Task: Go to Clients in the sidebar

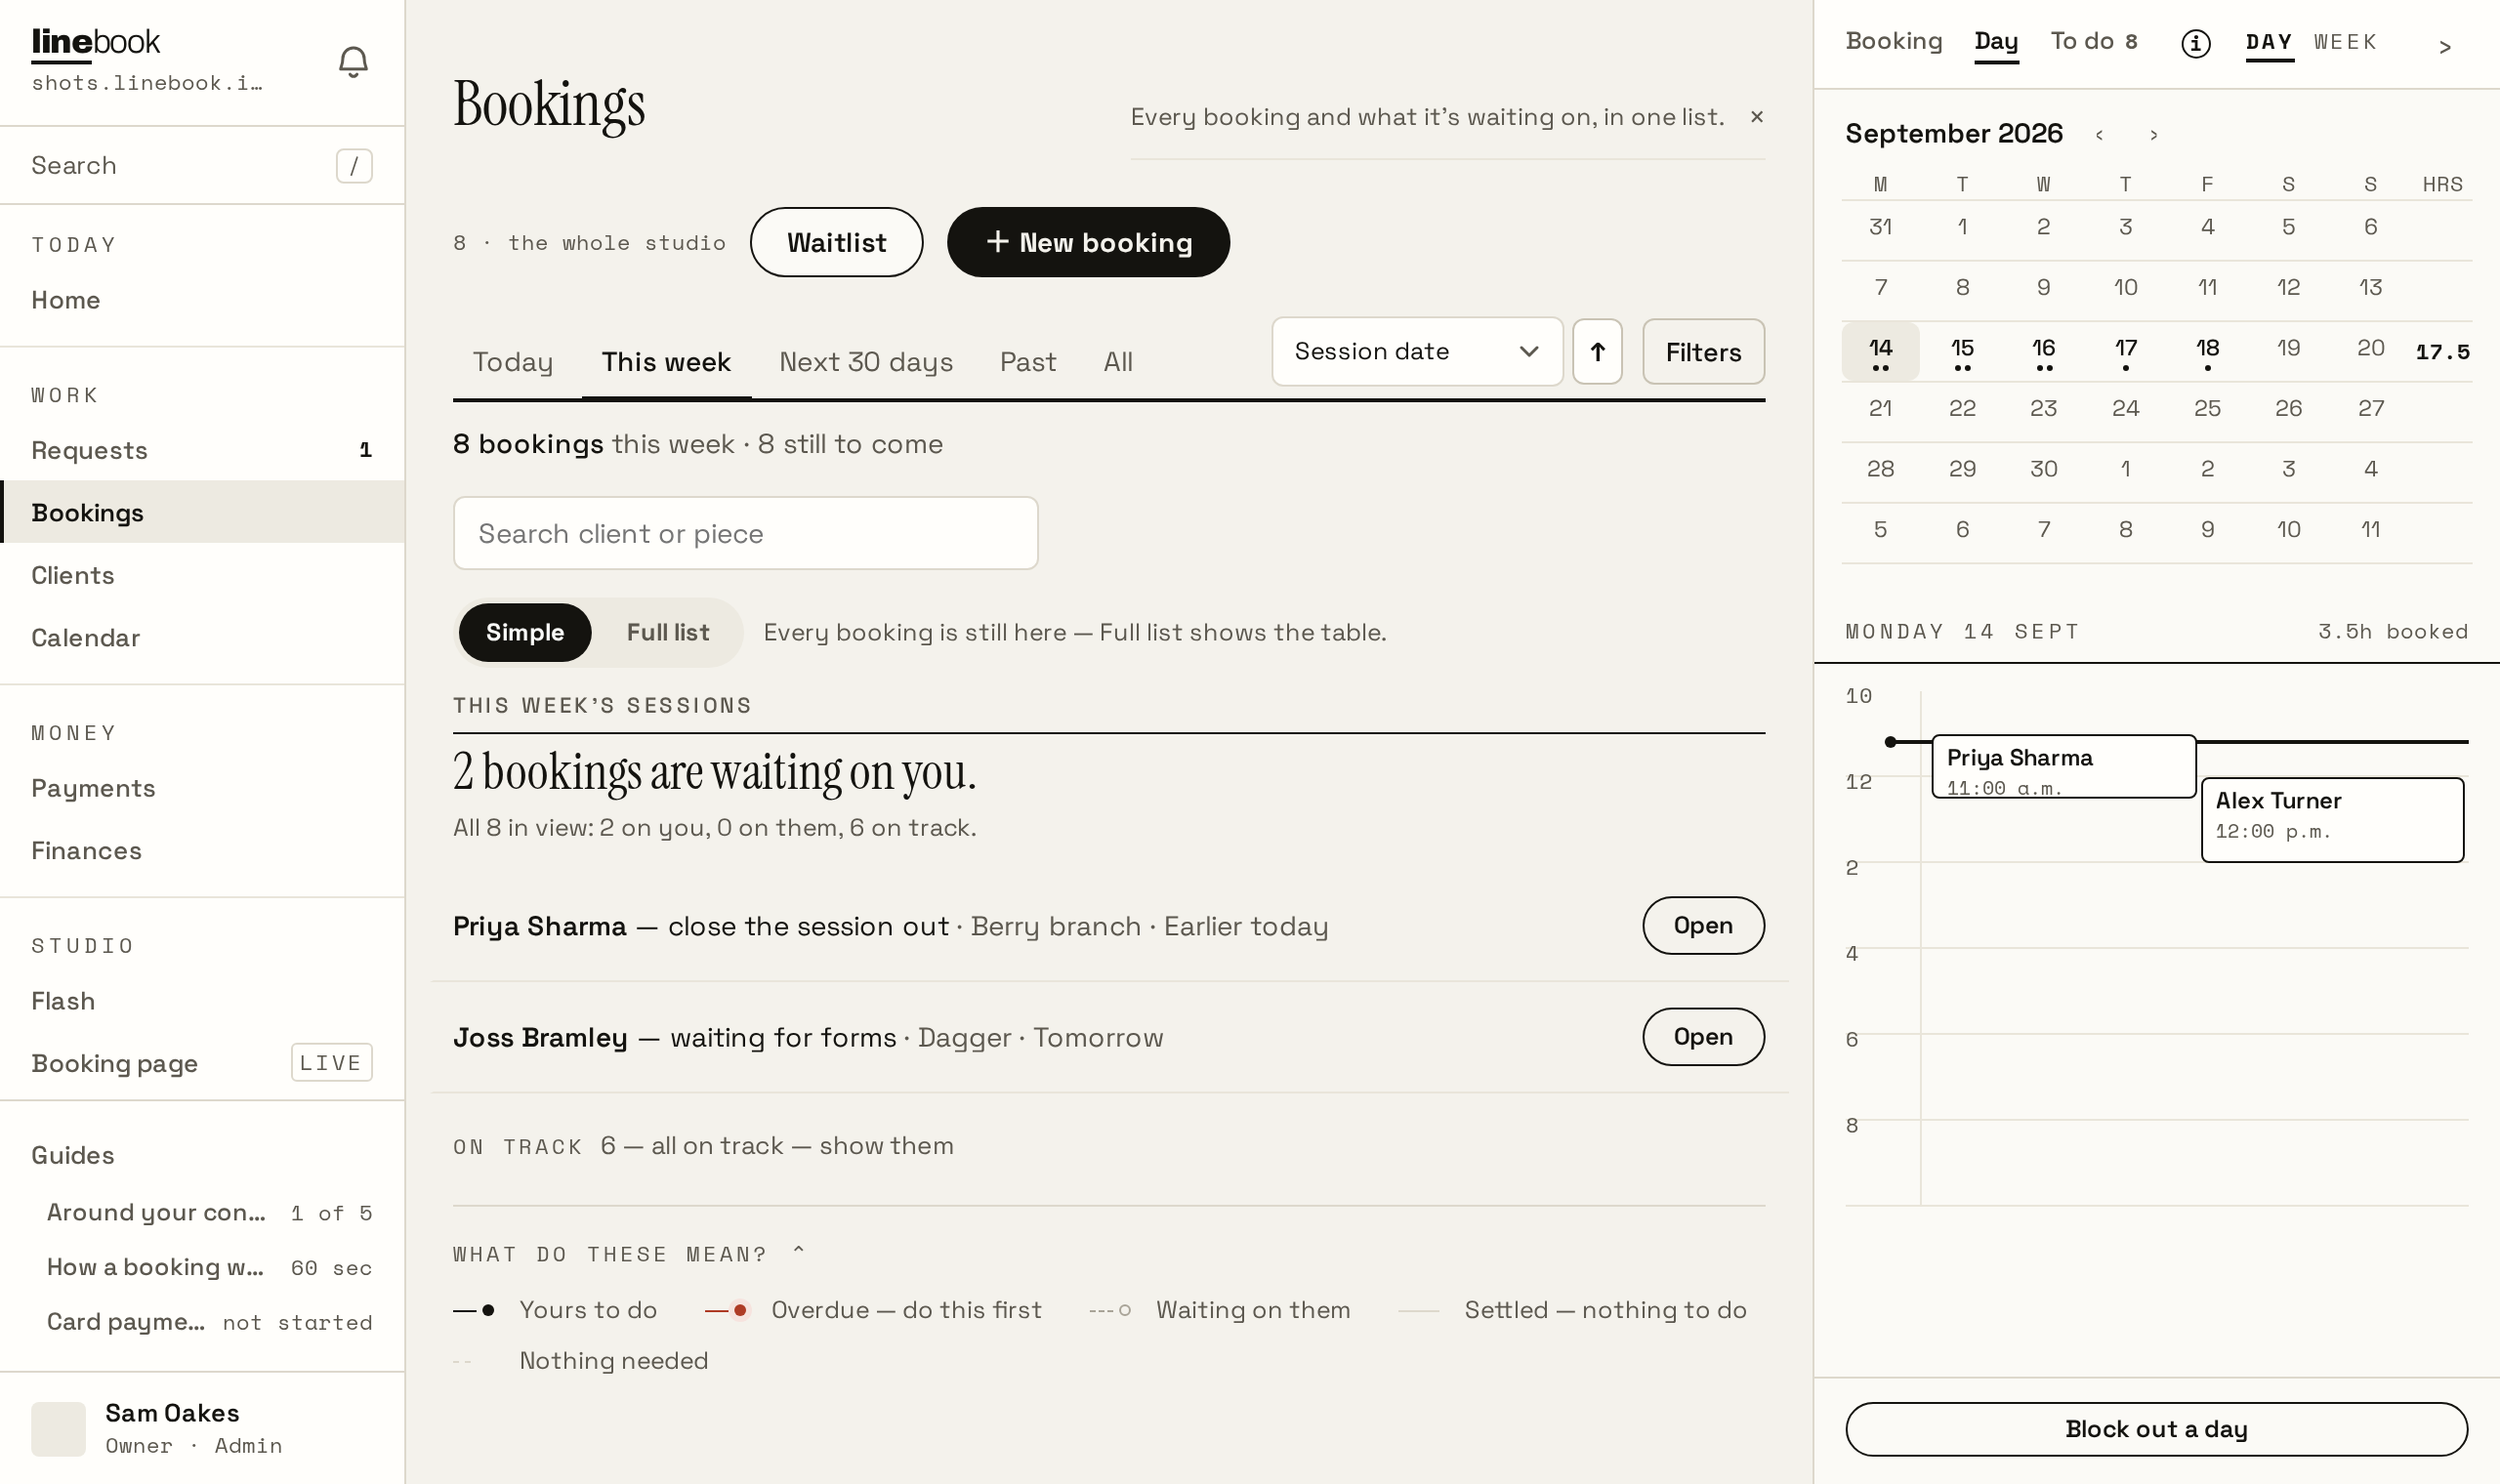Action: tap(202, 575)
